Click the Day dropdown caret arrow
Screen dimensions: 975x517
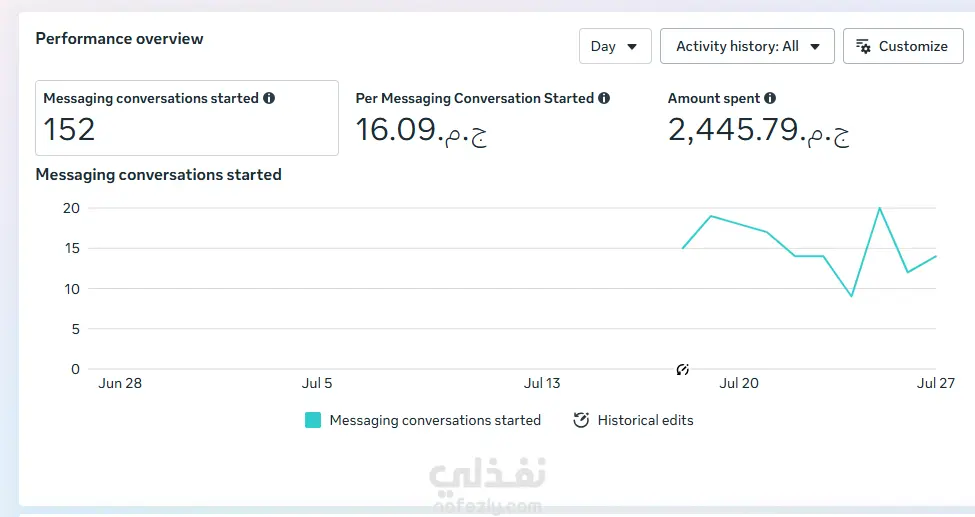632,47
